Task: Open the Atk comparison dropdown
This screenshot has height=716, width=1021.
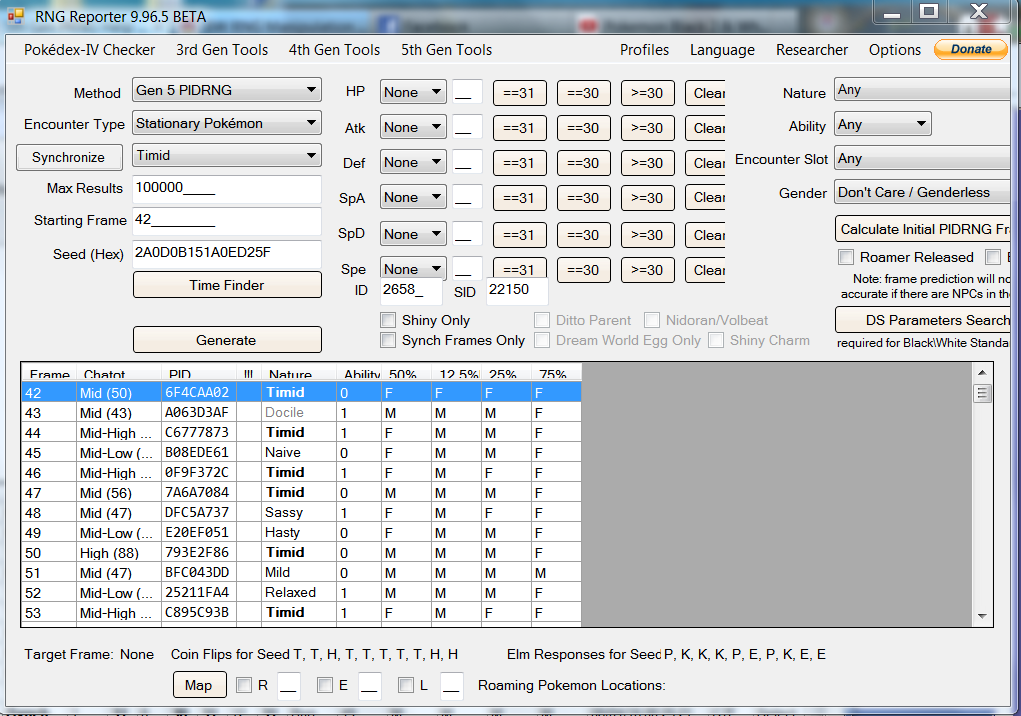Action: [x=413, y=128]
